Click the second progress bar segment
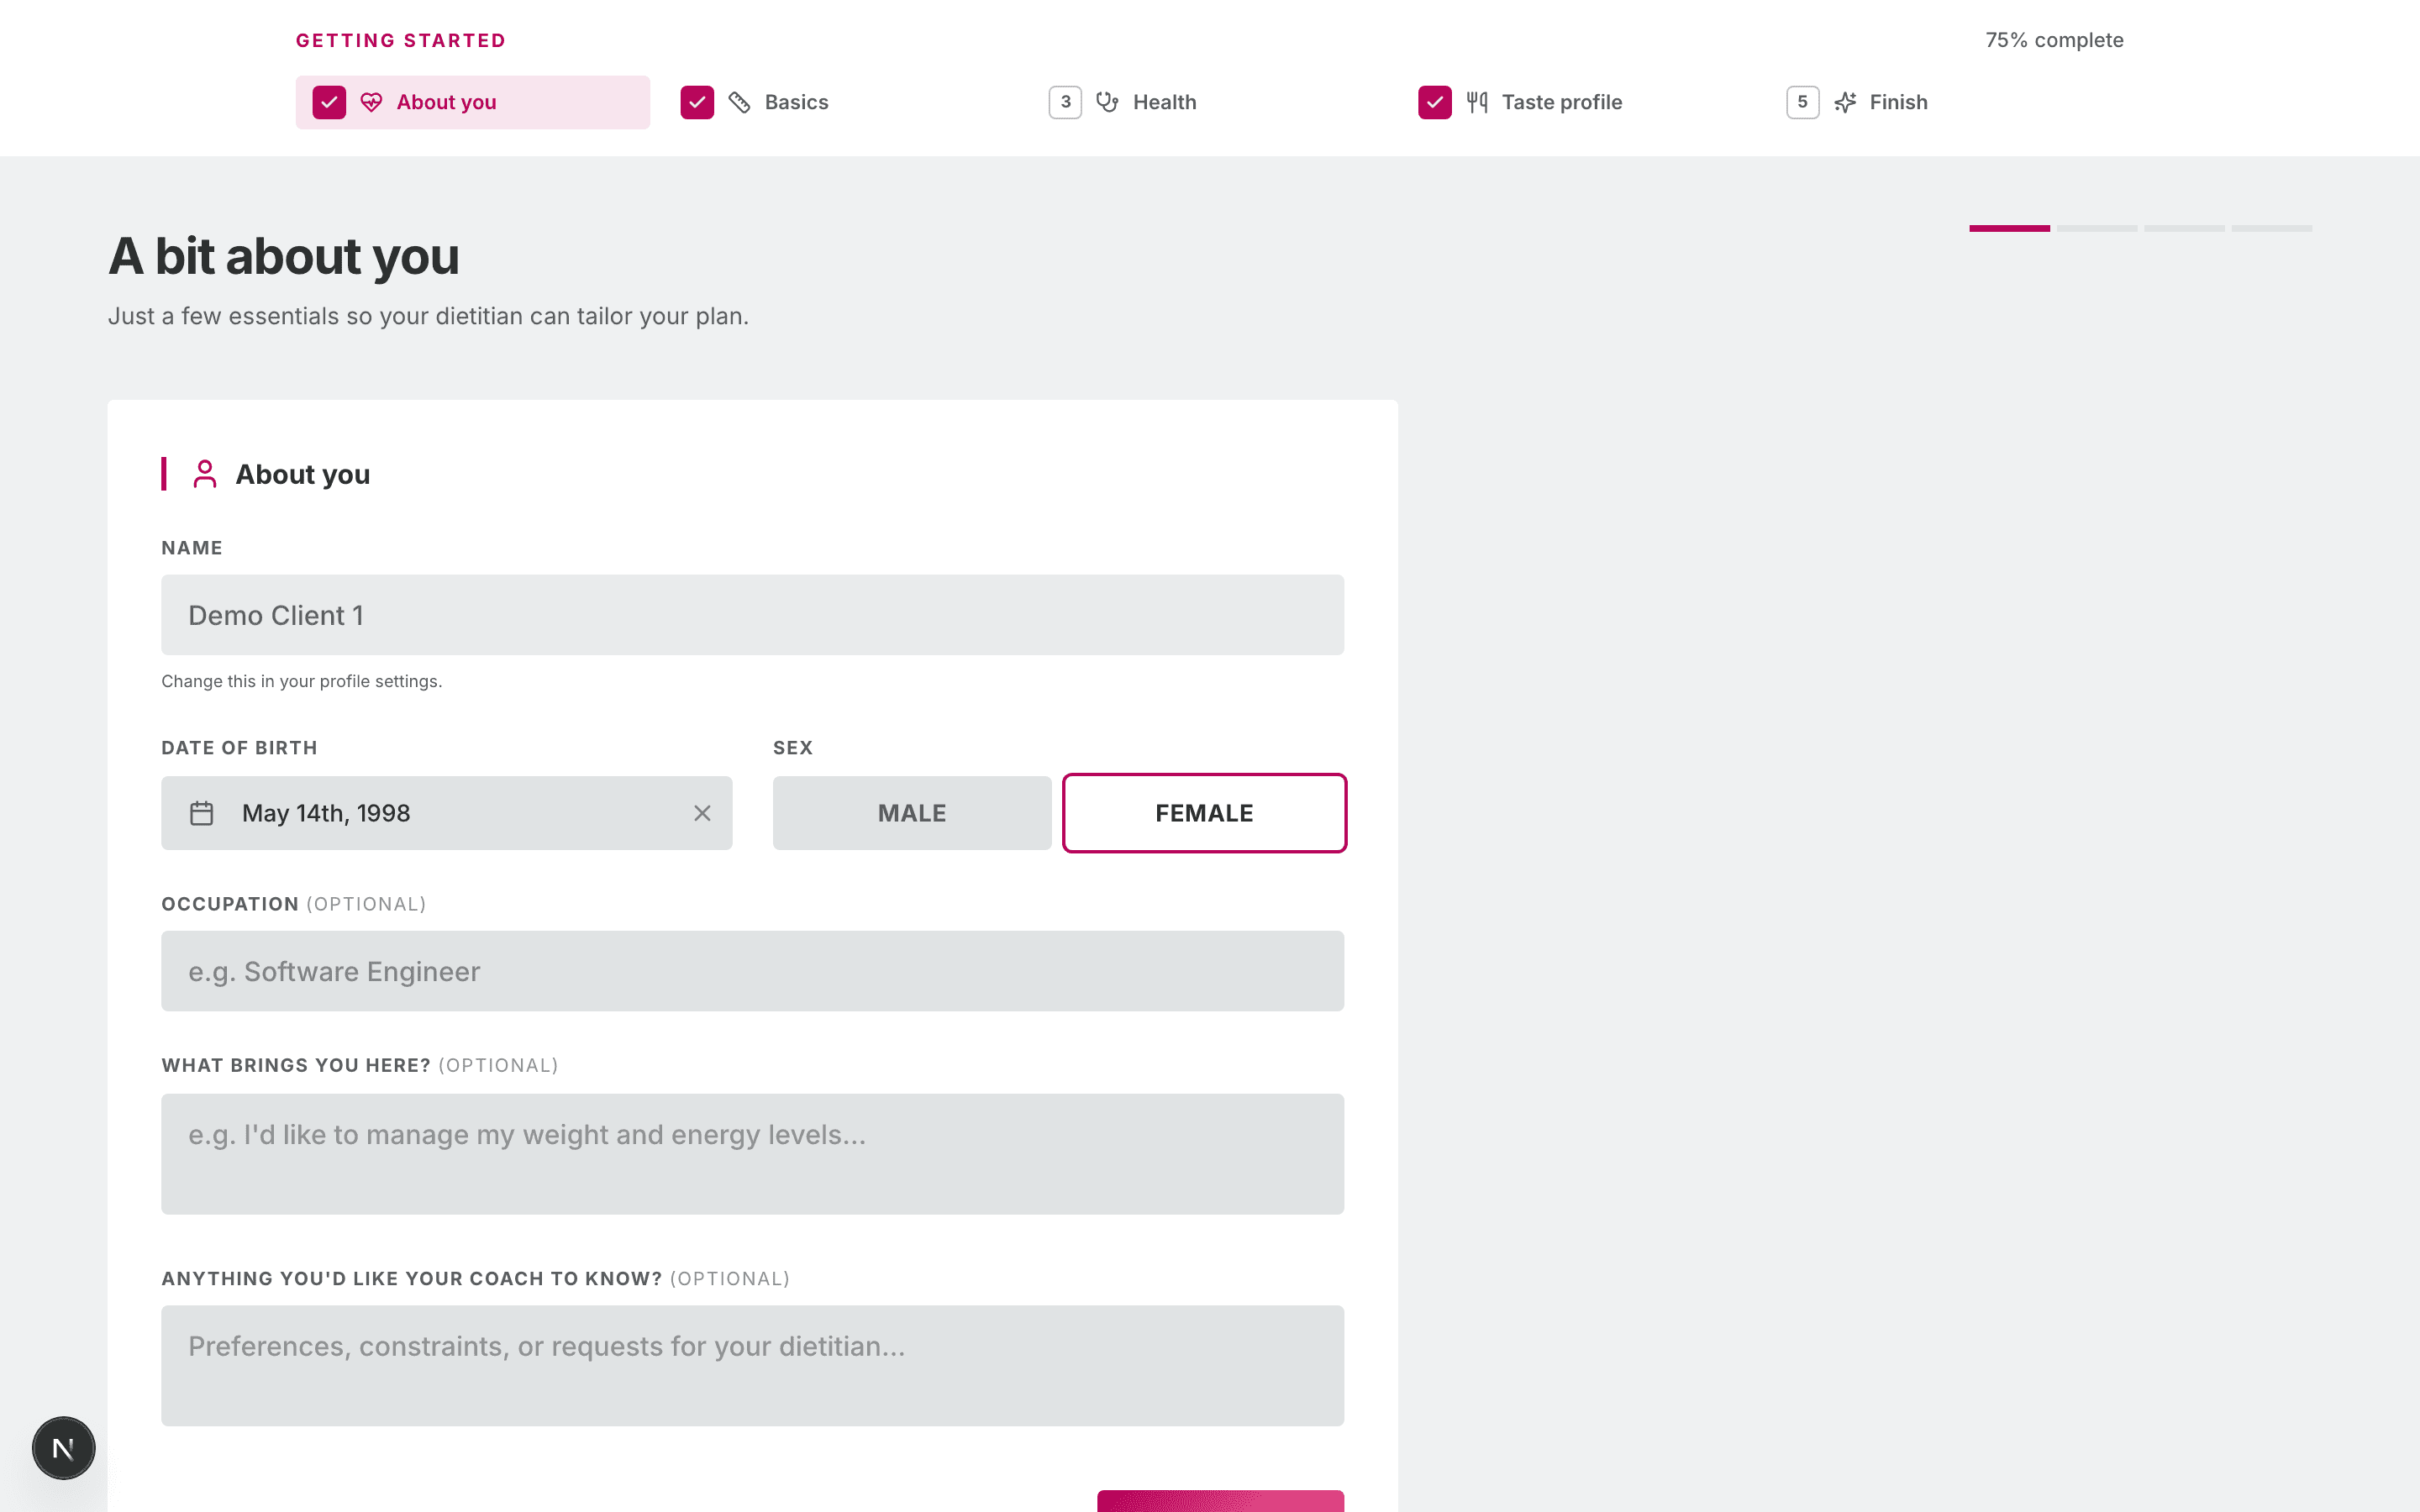 tap(2097, 229)
